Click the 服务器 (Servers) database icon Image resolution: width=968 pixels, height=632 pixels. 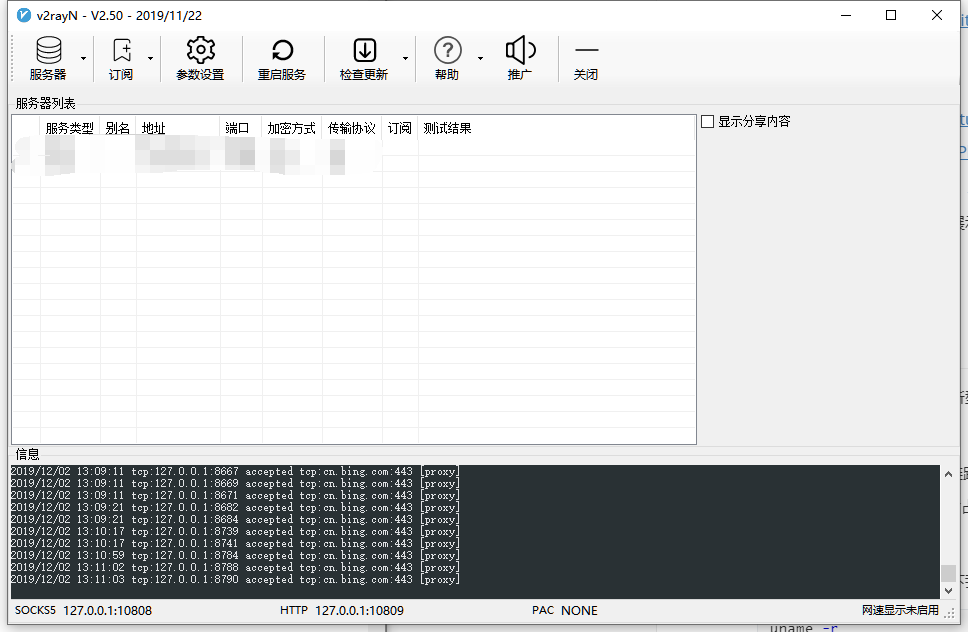pyautogui.click(x=47, y=51)
